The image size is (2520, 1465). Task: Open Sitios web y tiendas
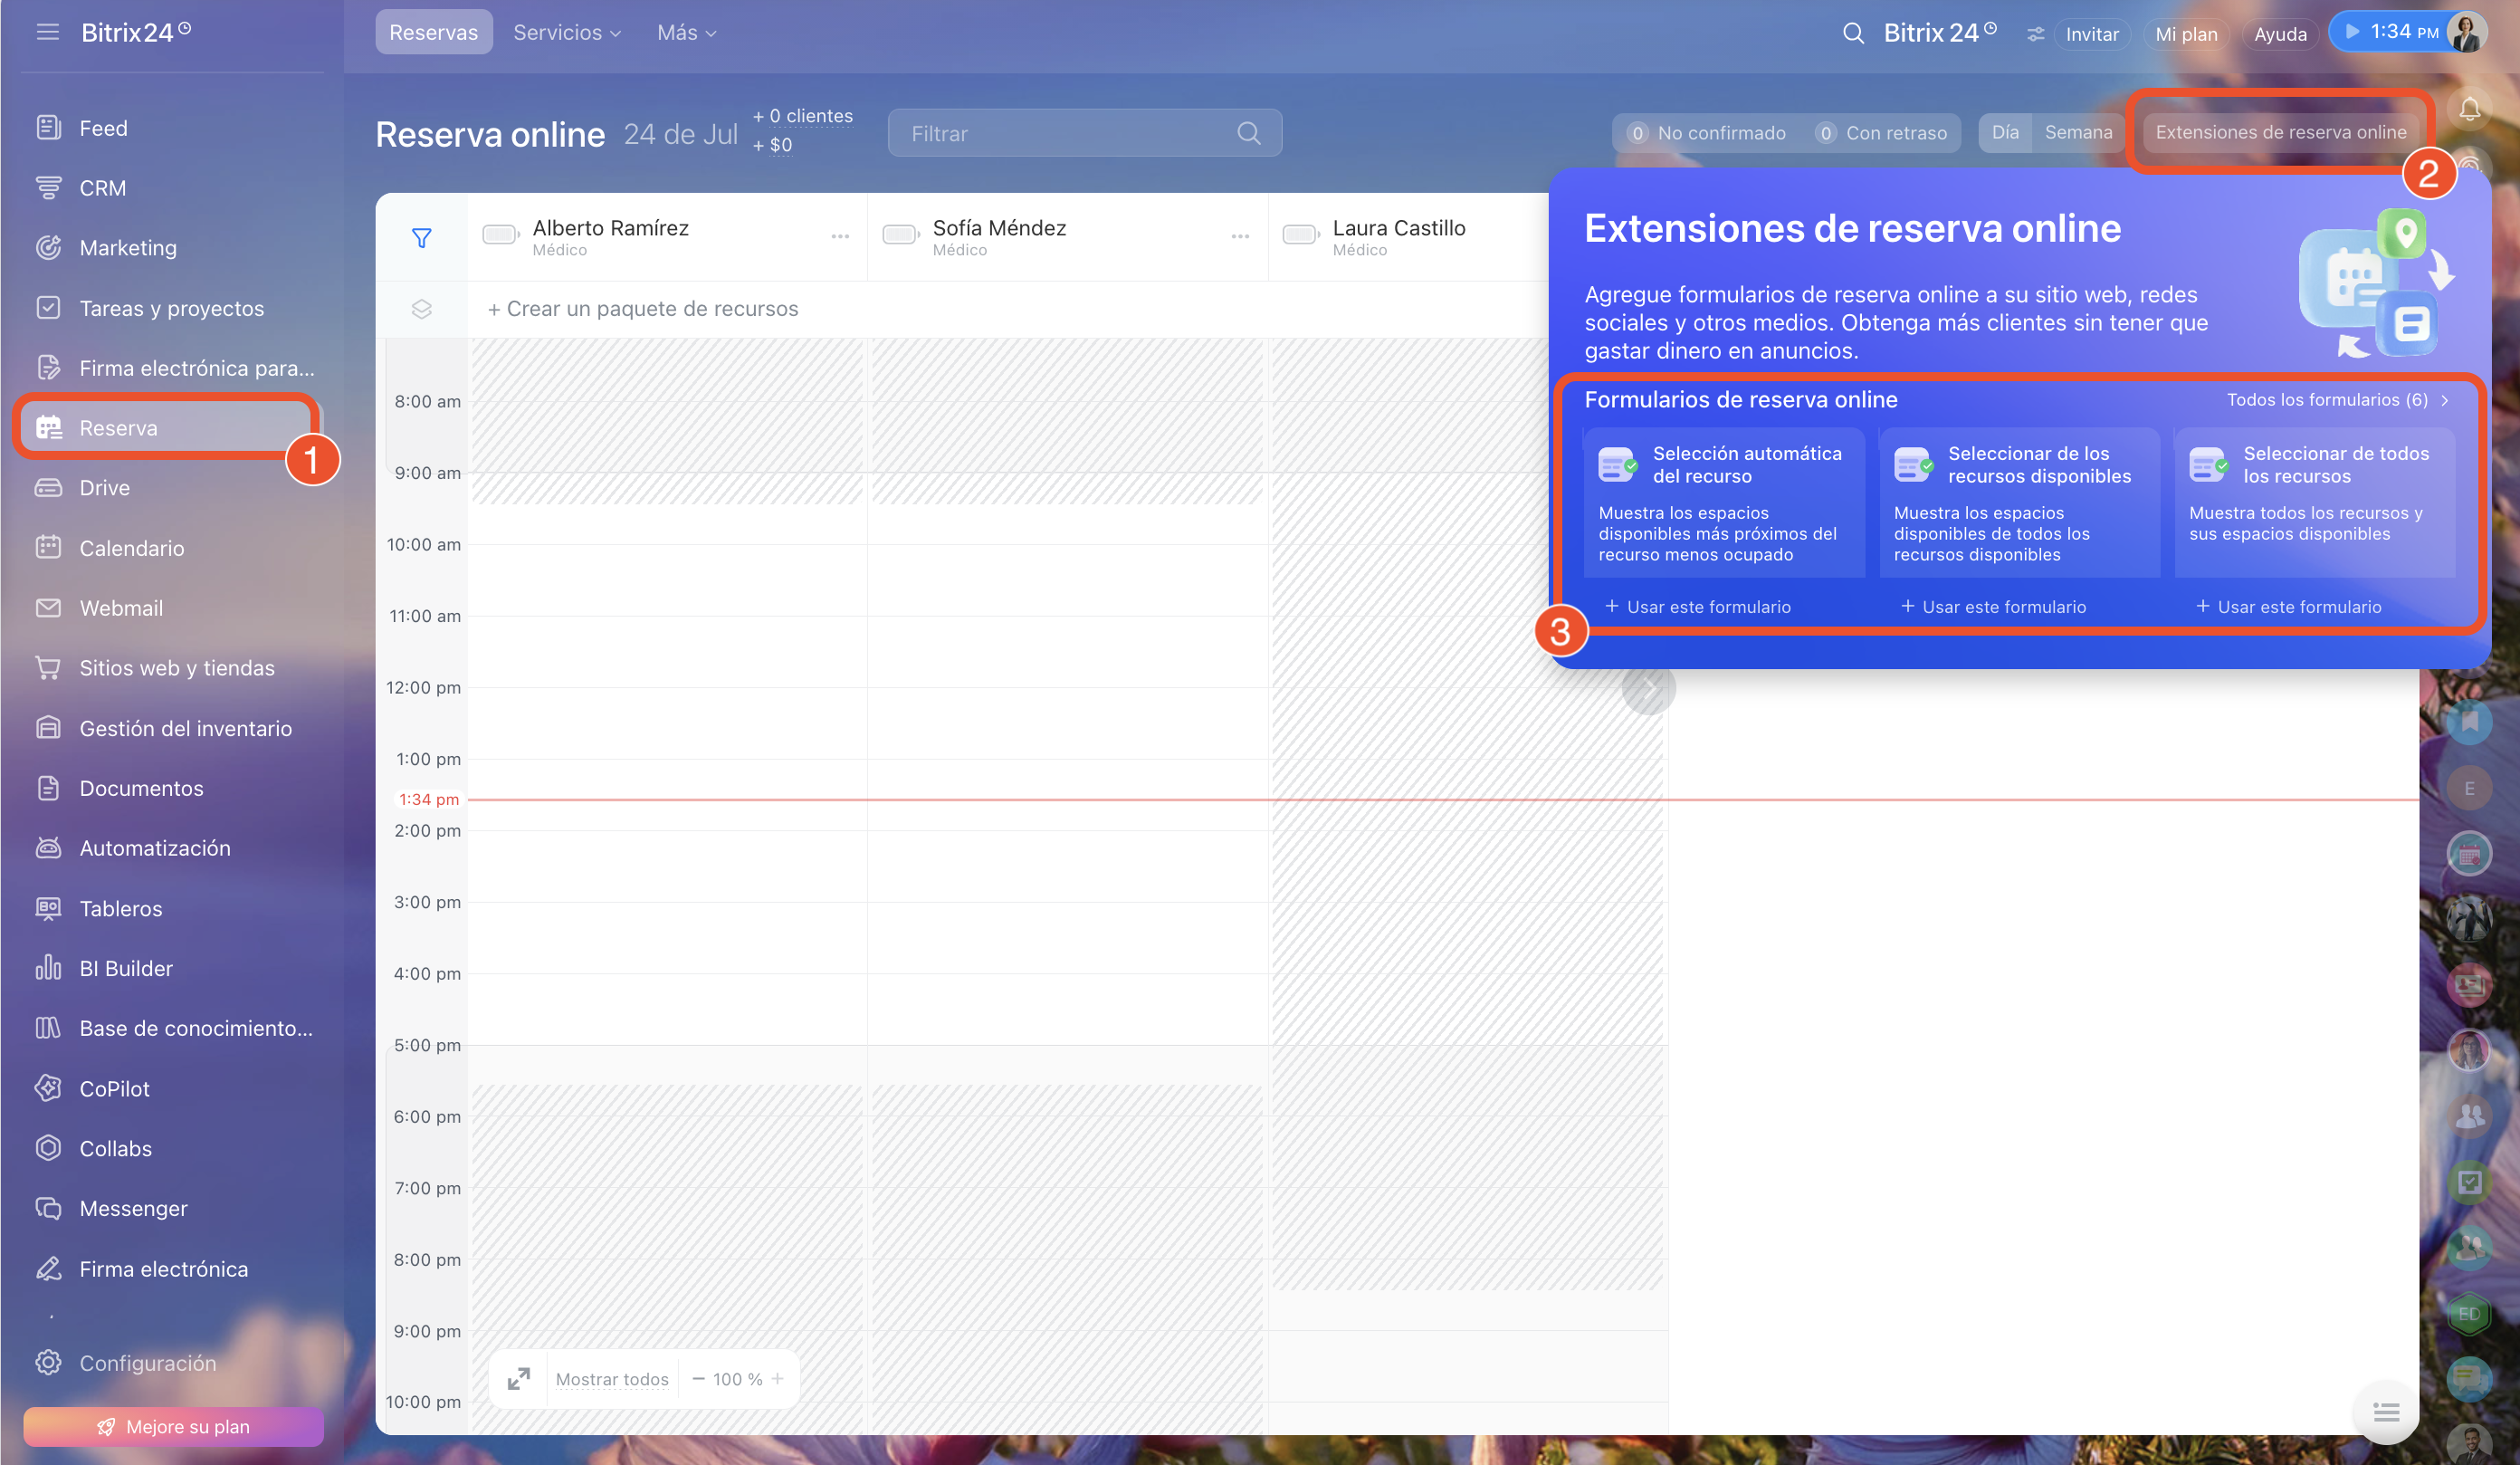[x=176, y=668]
